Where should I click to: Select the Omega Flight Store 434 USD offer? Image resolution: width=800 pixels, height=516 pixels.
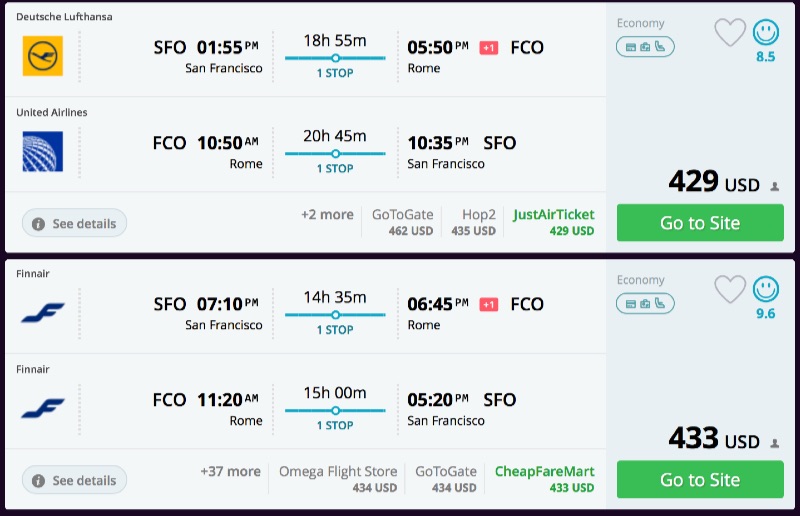coord(338,479)
